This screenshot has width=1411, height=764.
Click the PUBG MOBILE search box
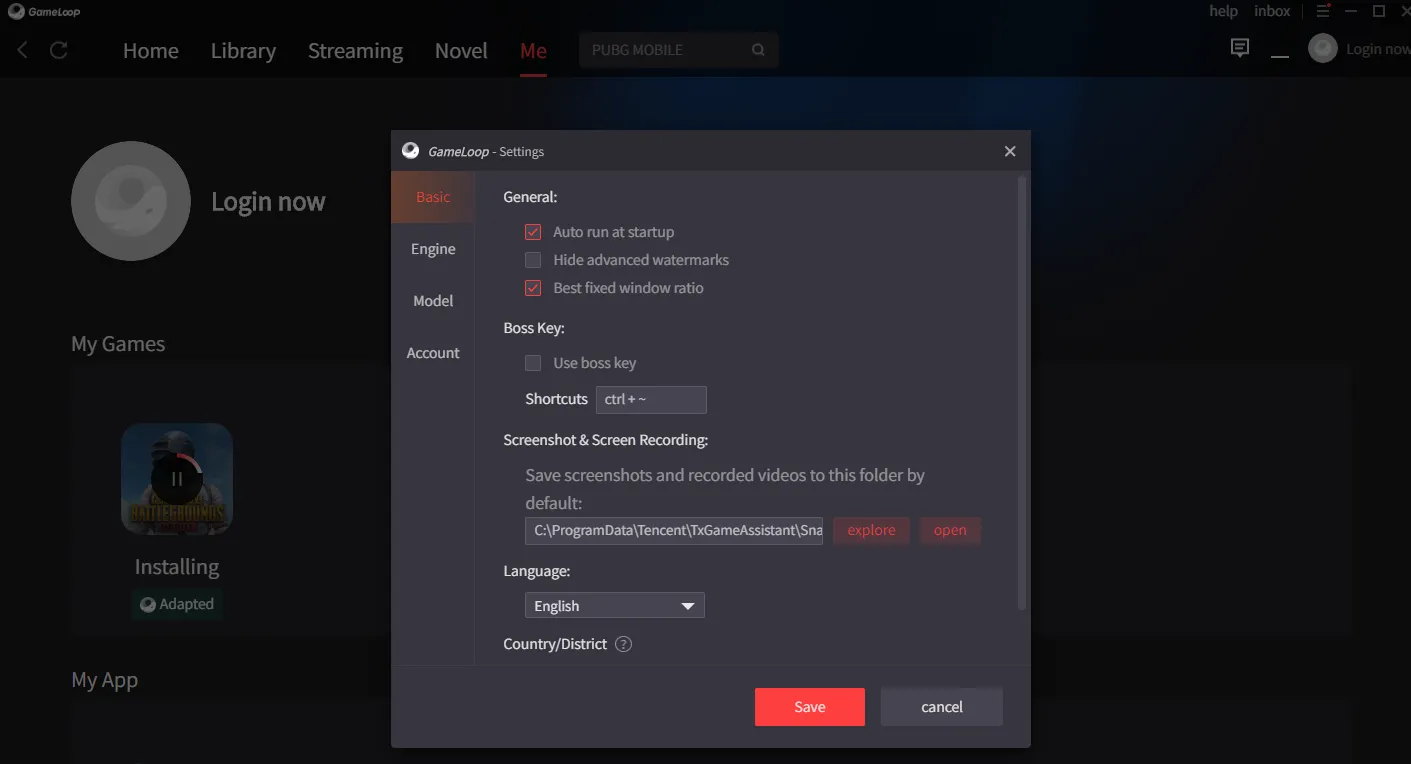click(x=679, y=50)
